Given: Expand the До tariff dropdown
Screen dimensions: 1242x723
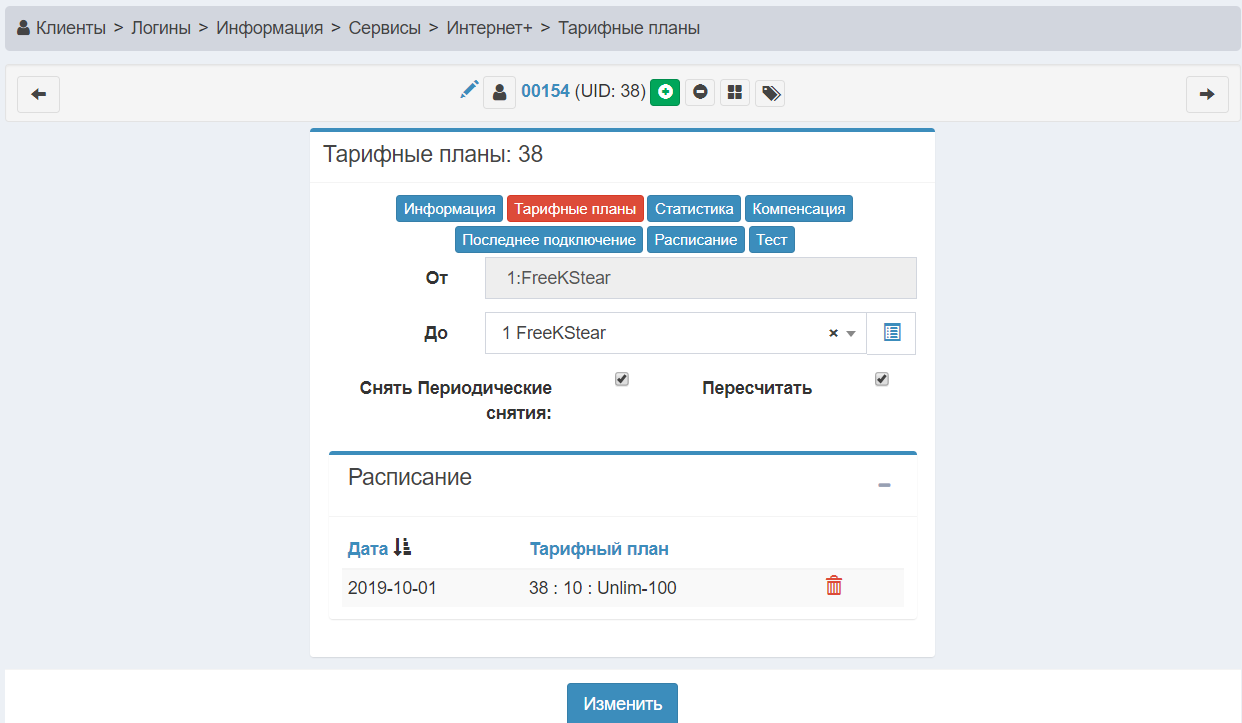Looking at the screenshot, I should (851, 334).
